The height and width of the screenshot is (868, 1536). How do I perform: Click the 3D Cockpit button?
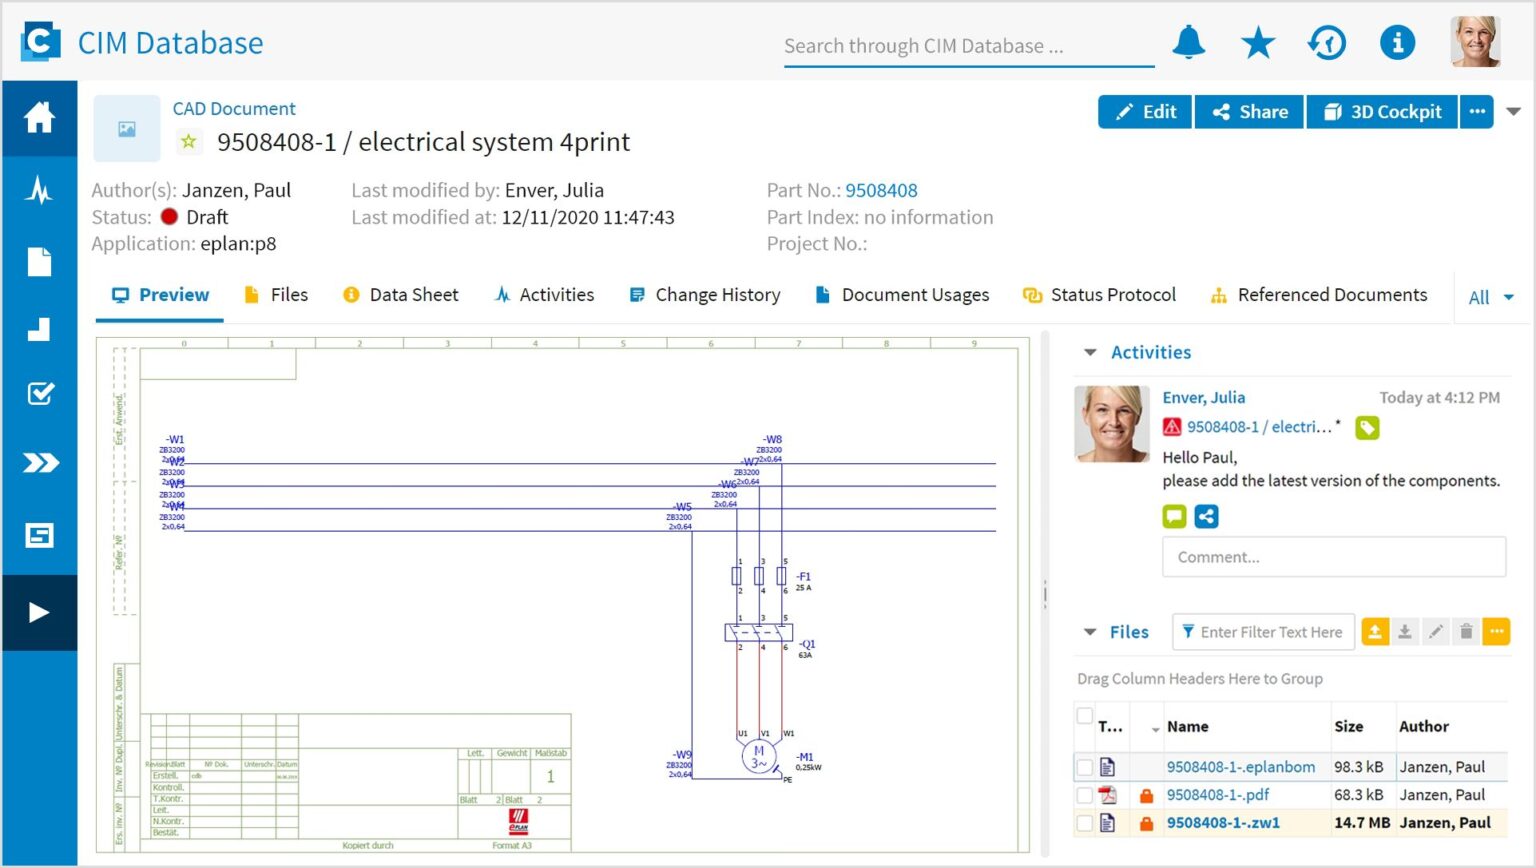(1382, 111)
